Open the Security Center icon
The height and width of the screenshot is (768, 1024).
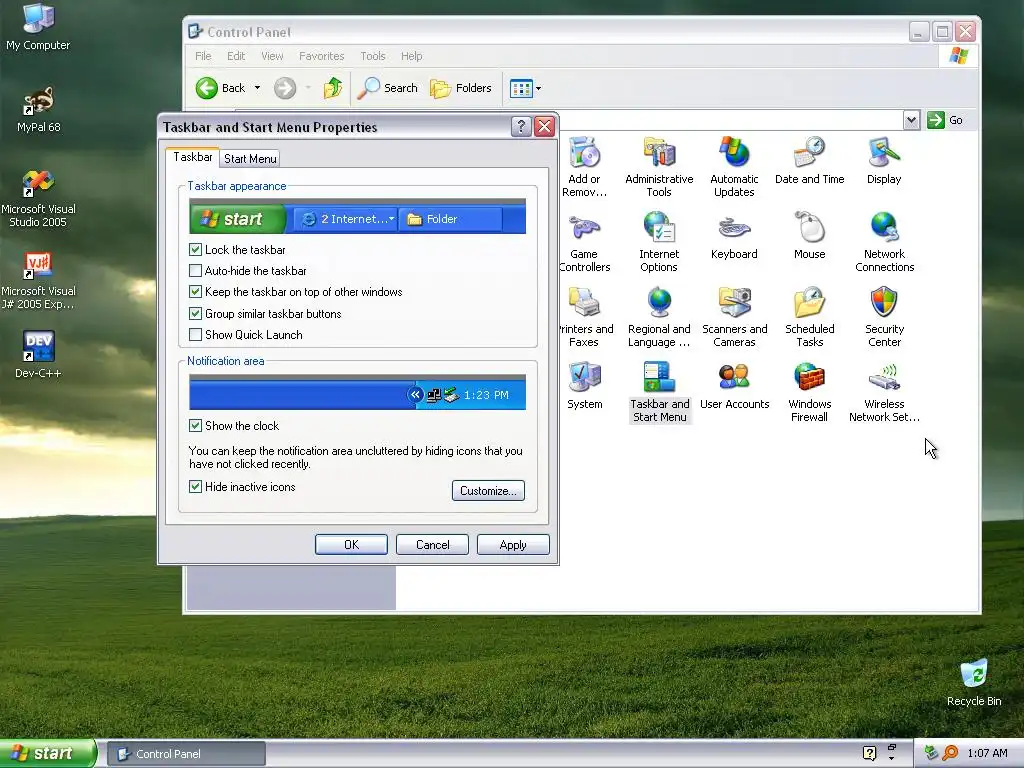(x=884, y=317)
